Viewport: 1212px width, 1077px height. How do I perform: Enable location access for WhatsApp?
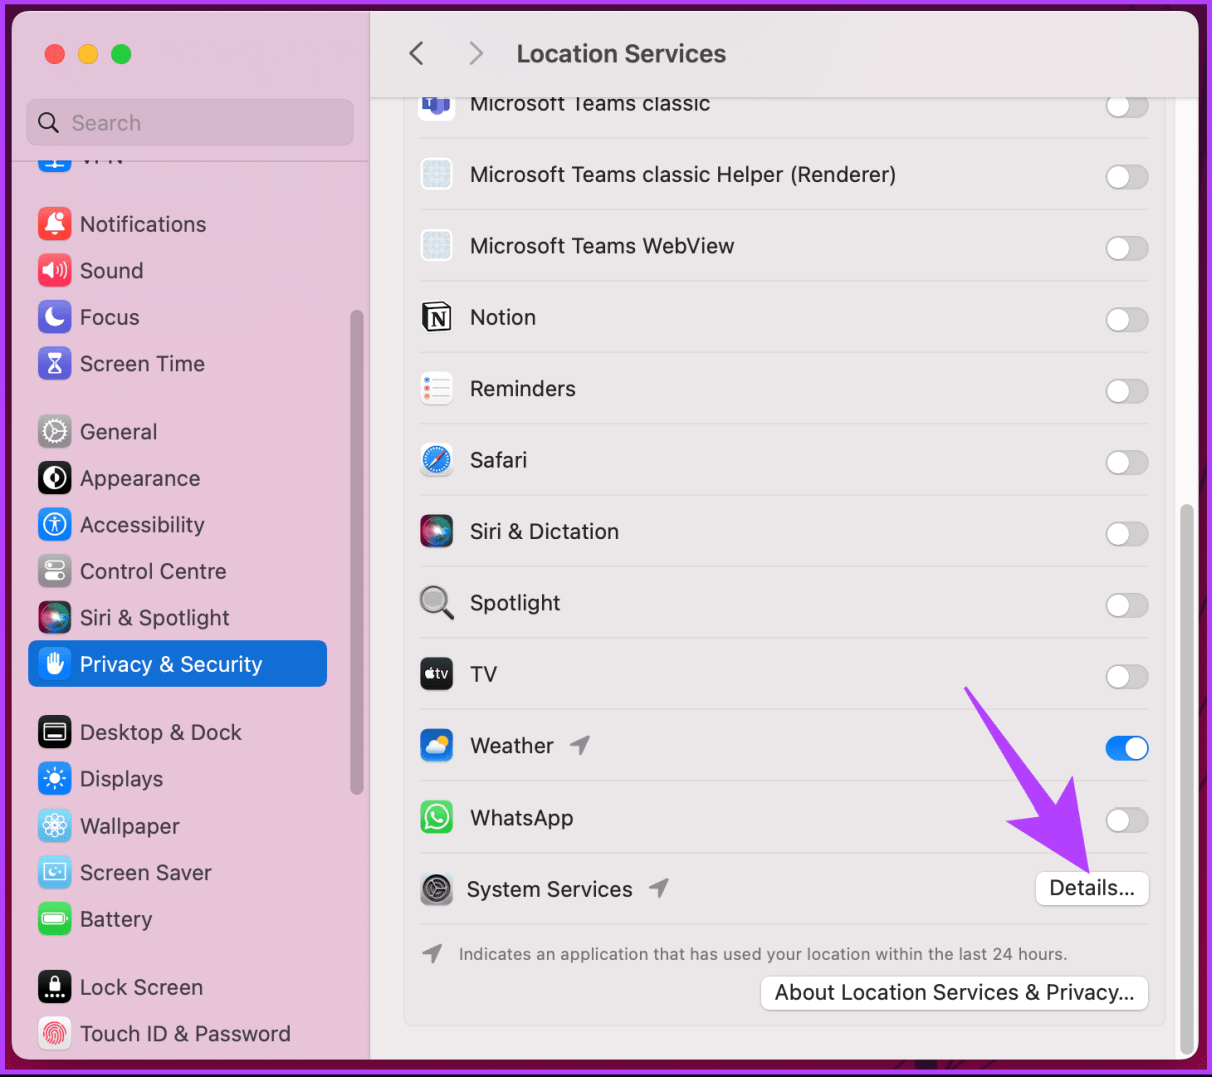point(1127,820)
